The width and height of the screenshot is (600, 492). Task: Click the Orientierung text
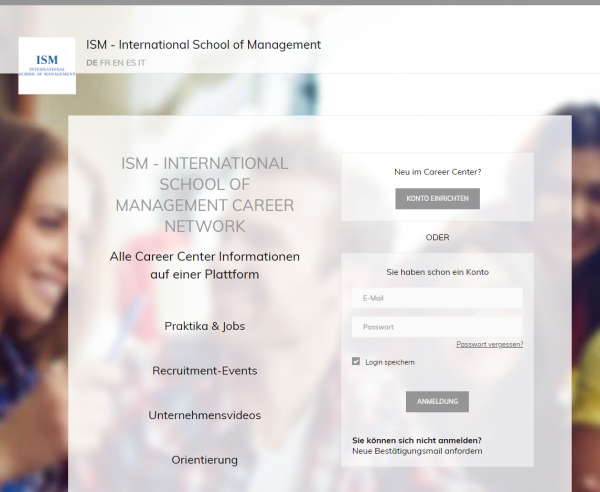[x=205, y=460]
